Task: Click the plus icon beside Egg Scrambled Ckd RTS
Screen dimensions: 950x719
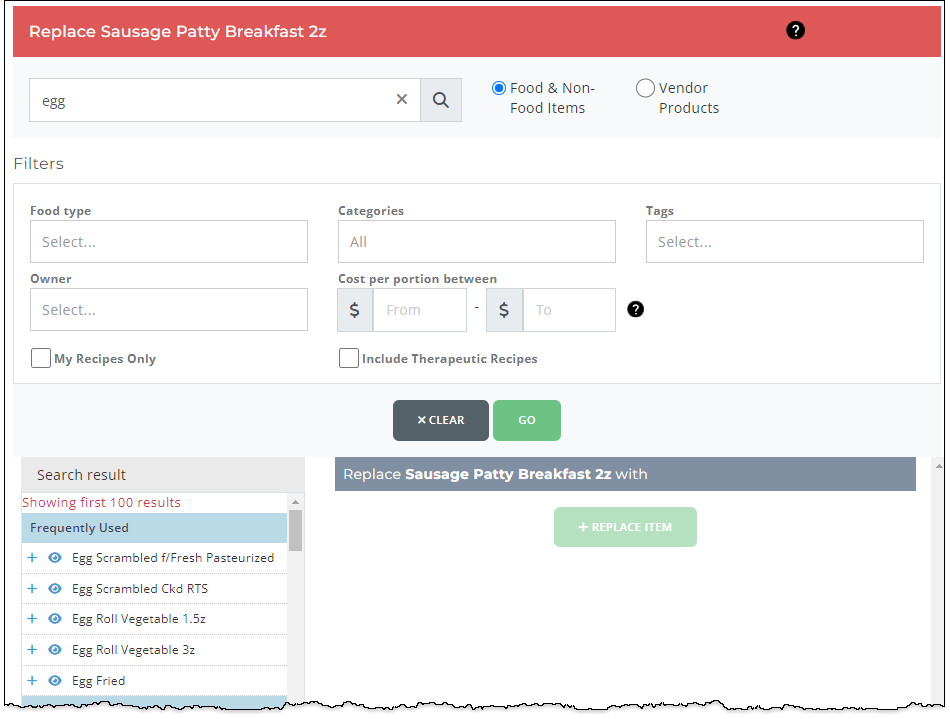Action: tap(31, 588)
